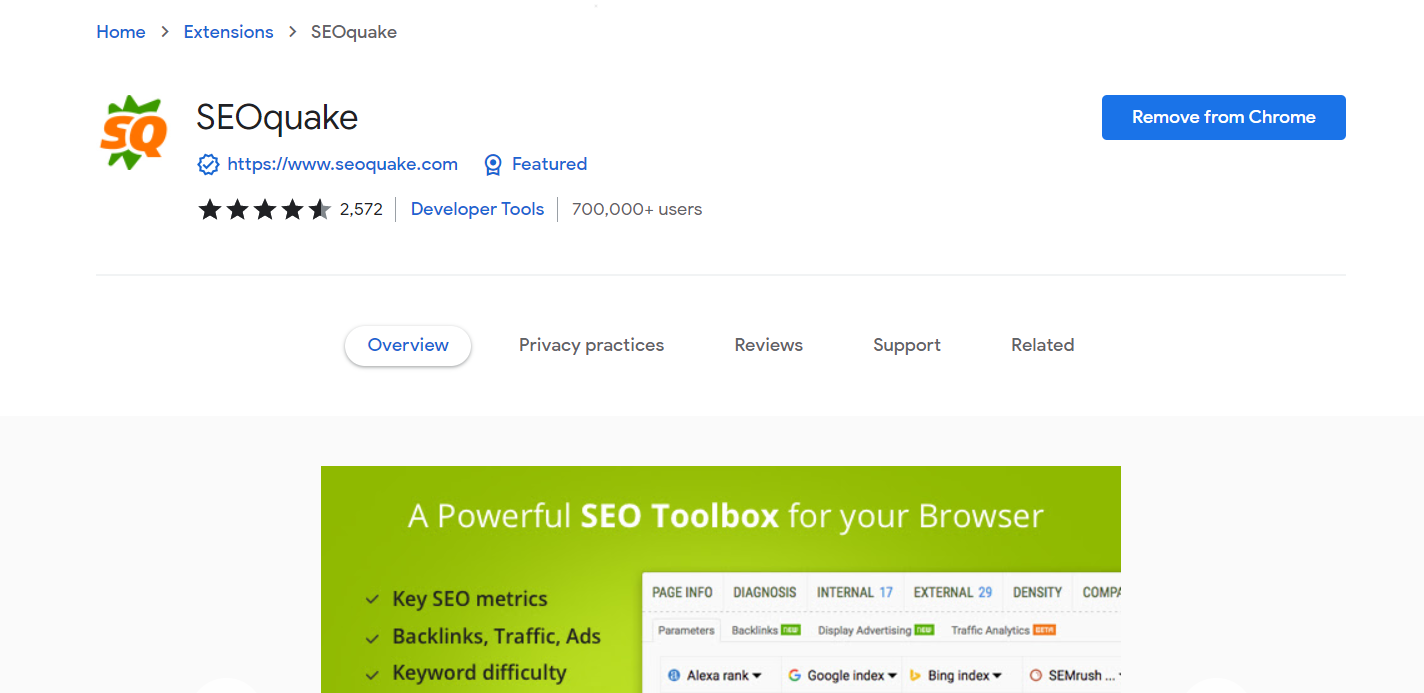Click Parameters subtab in the preview
1424x693 pixels.
pyautogui.click(x=686, y=630)
